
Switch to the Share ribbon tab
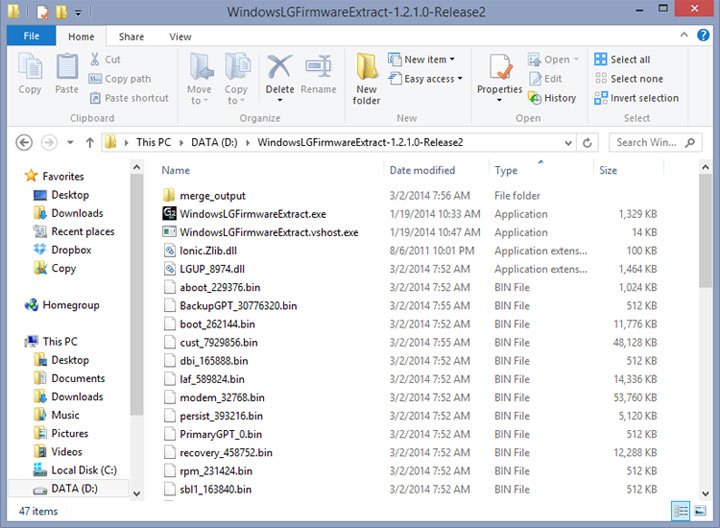coord(131,36)
